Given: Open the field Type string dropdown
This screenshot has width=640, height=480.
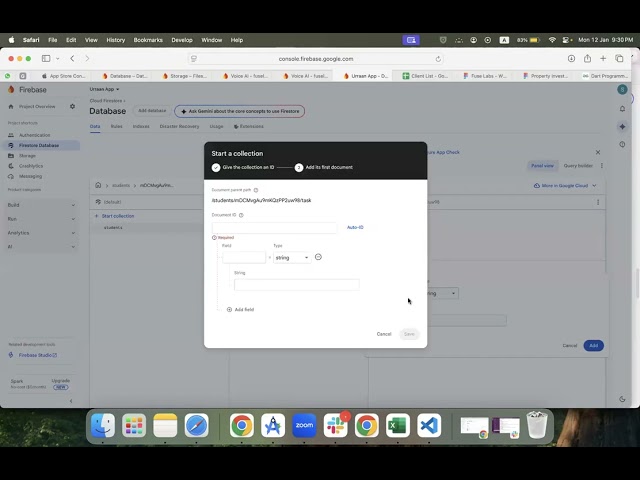Looking at the screenshot, I should click(x=292, y=258).
